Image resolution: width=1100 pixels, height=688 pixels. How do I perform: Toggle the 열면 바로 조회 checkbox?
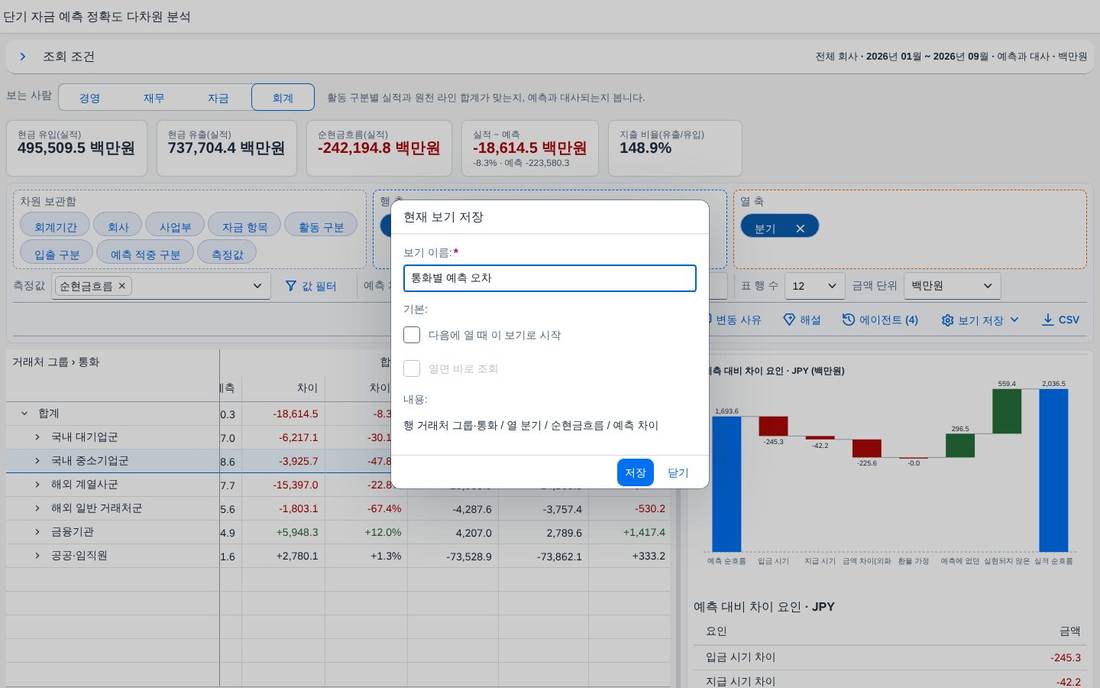(412, 368)
